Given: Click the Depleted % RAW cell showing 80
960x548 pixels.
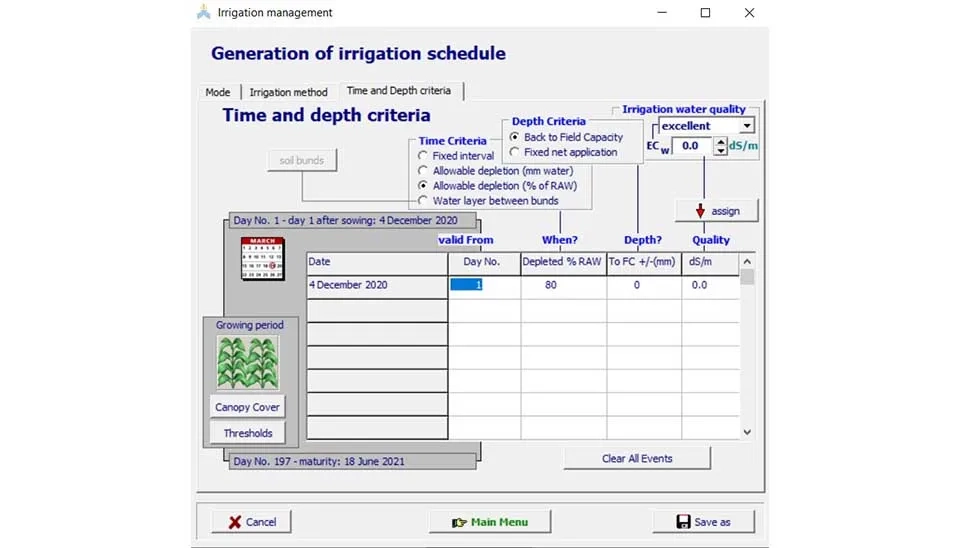Looking at the screenshot, I should point(562,285).
